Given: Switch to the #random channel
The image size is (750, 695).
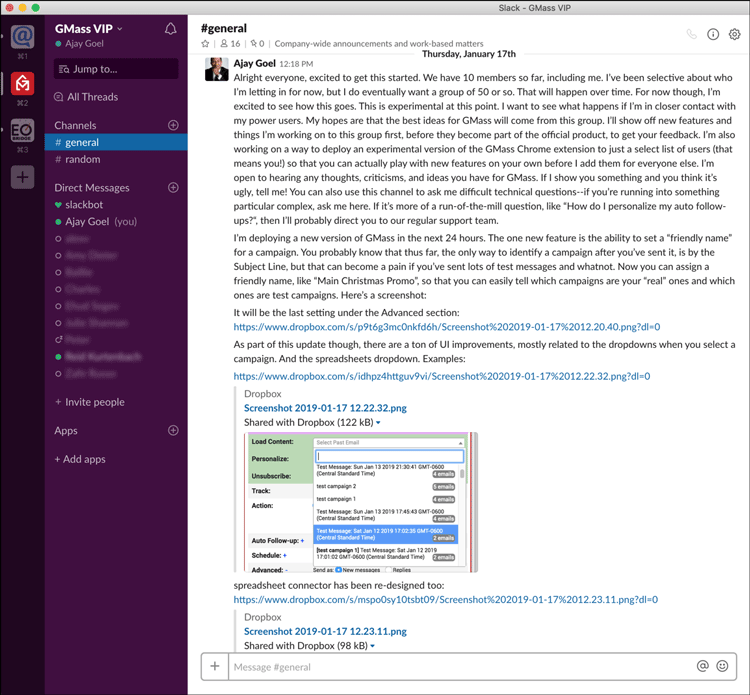Looking at the screenshot, I should (x=82, y=159).
